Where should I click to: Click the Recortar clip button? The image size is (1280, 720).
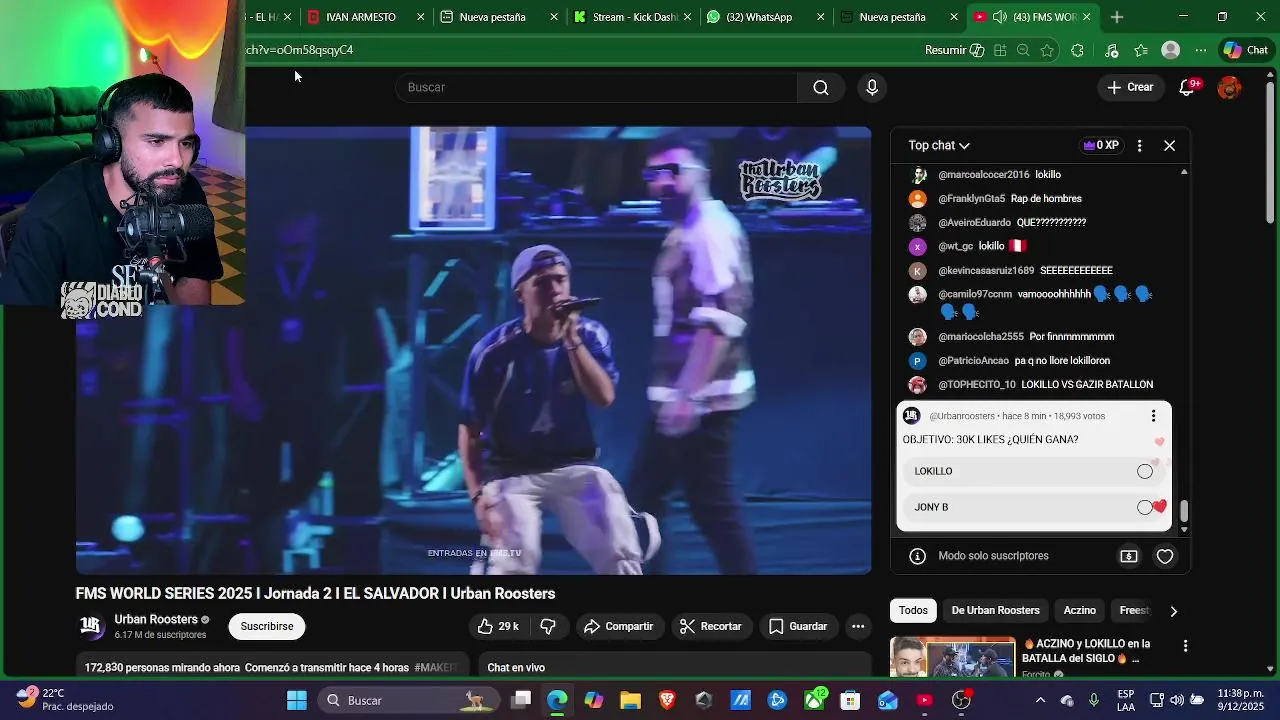pyautogui.click(x=710, y=626)
